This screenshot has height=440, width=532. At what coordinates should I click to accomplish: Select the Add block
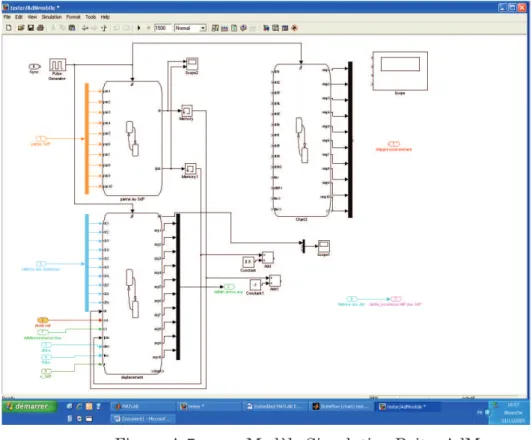pyautogui.click(x=268, y=257)
